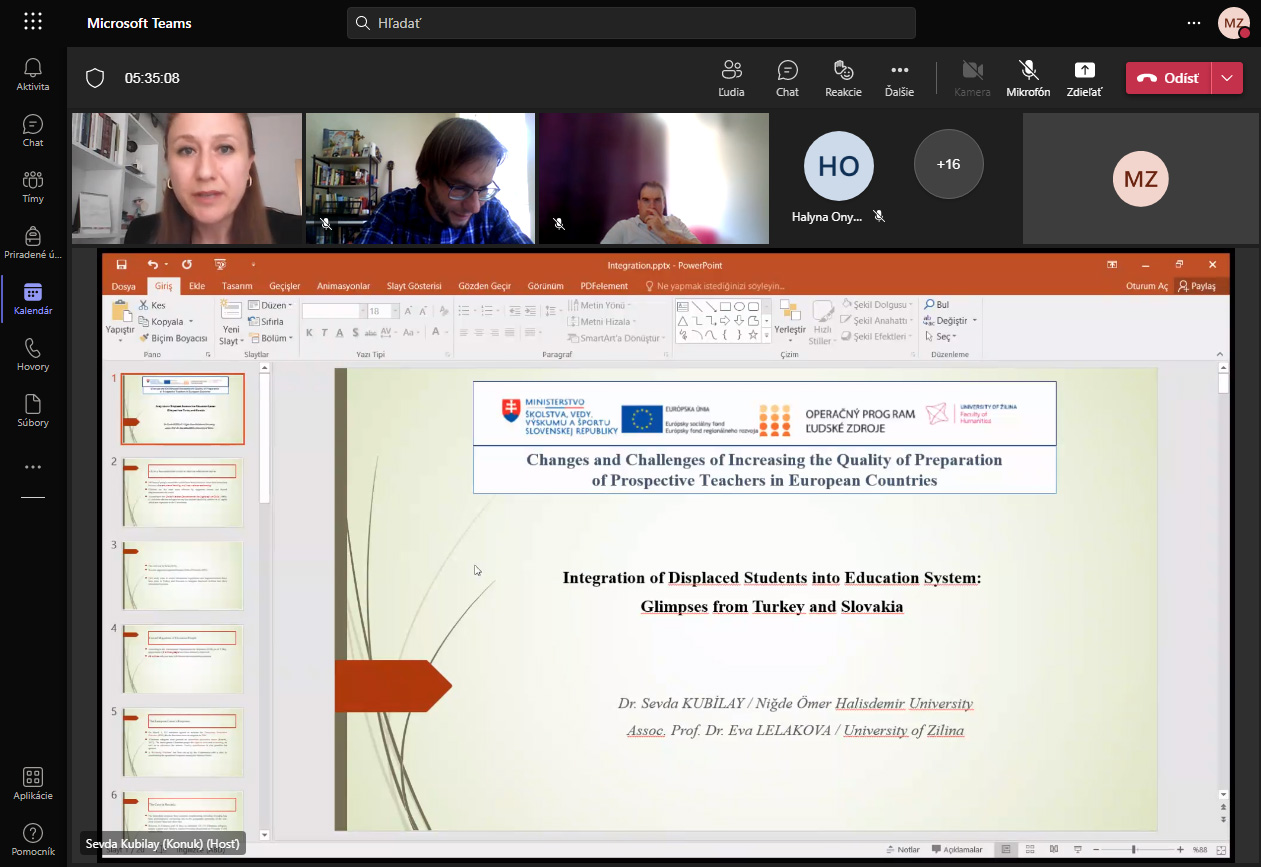Toggle the meeting Chat panel

(x=787, y=77)
